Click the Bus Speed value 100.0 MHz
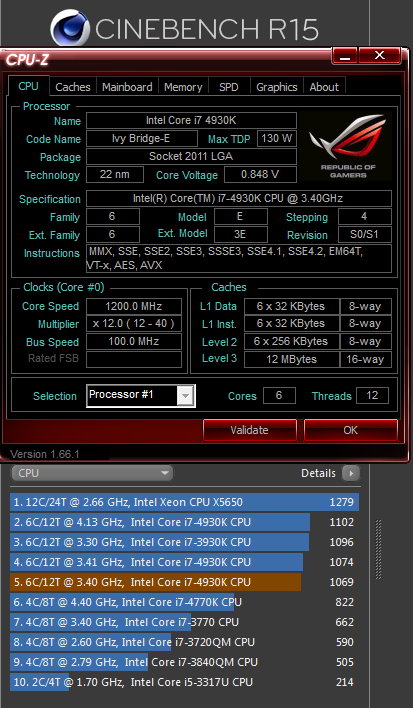This screenshot has height=708, width=413. [134, 341]
